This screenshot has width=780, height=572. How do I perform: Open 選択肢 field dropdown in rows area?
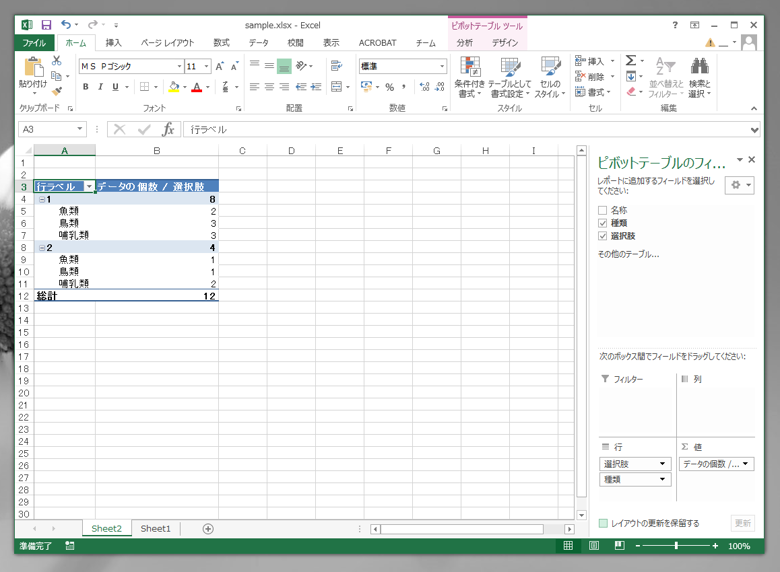(x=662, y=464)
